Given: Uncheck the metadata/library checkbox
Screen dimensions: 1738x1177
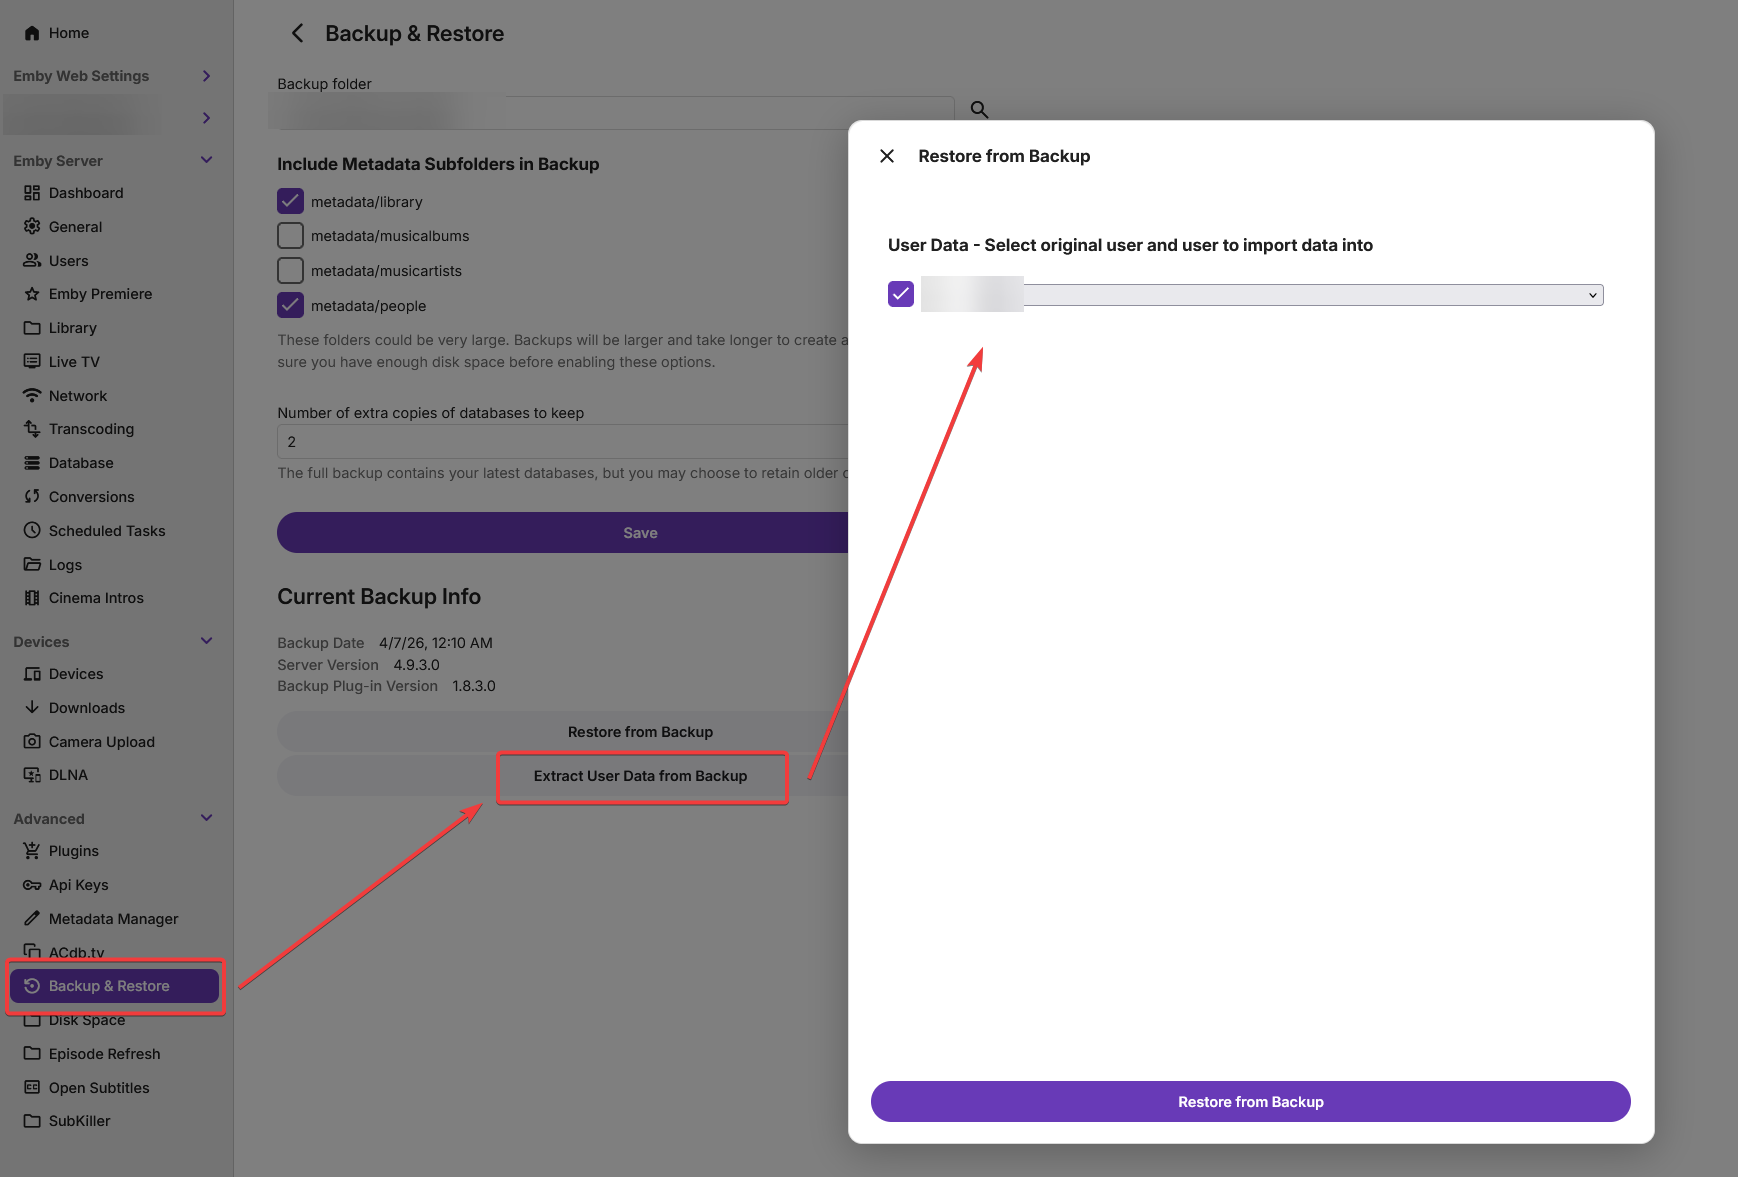Looking at the screenshot, I should [290, 202].
